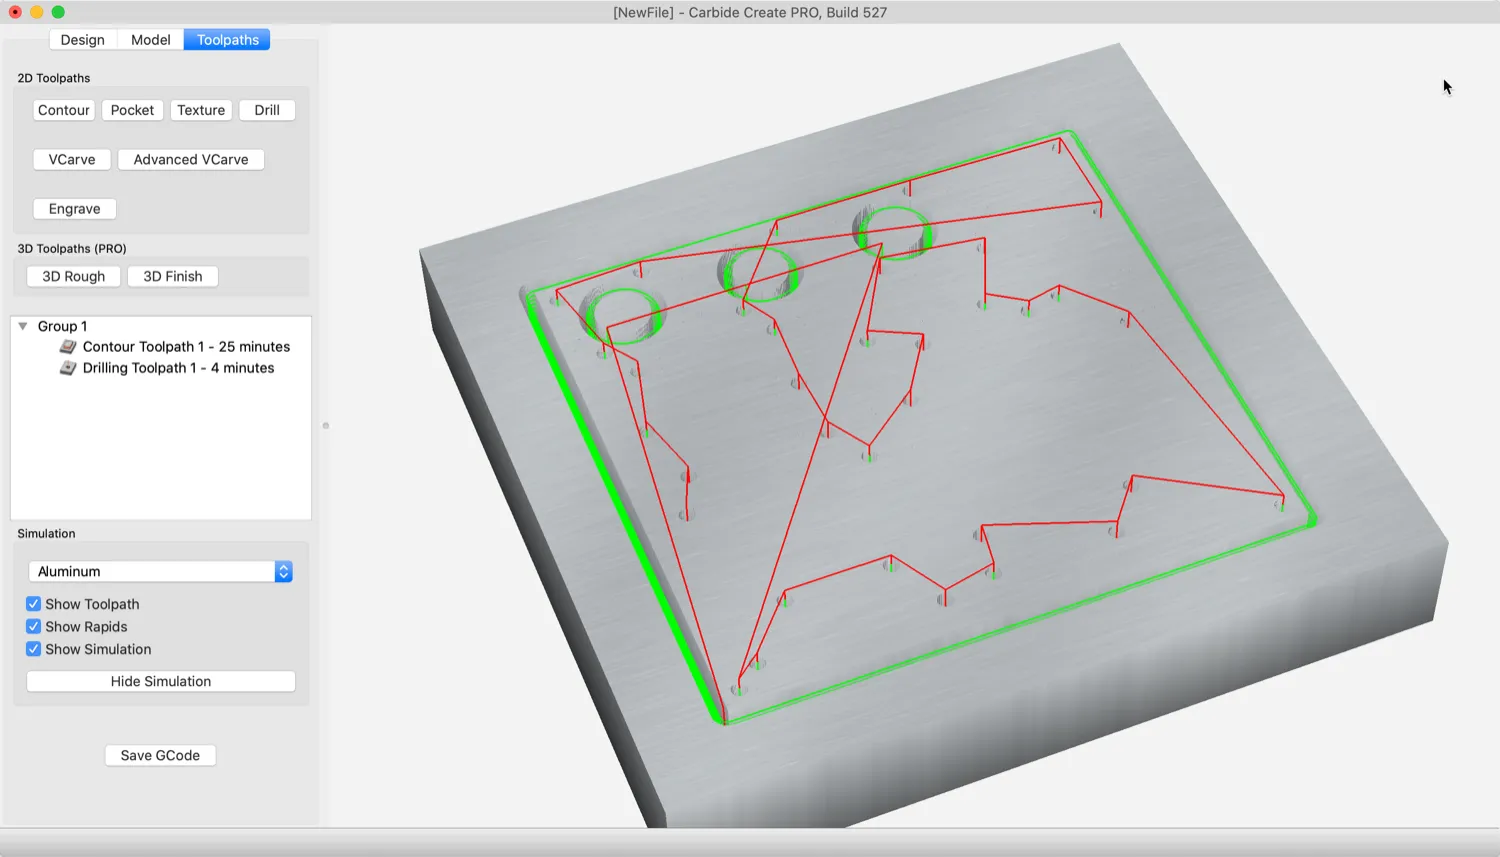Start a Drill toolpath
The image size is (1500, 857).
coord(267,110)
